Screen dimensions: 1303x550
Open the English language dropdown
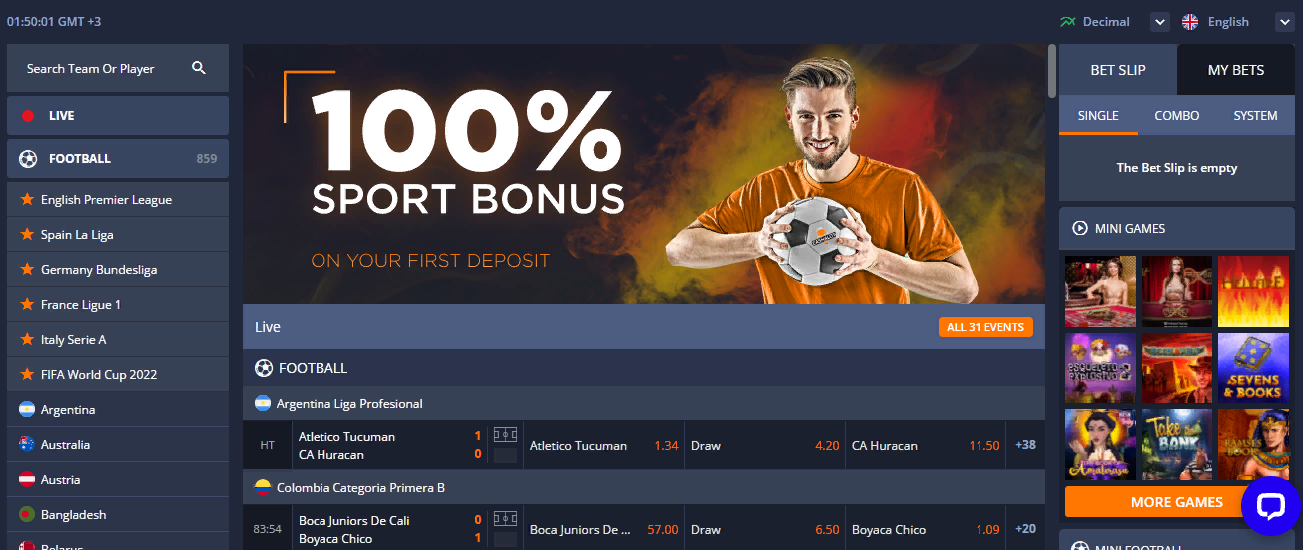1284,22
